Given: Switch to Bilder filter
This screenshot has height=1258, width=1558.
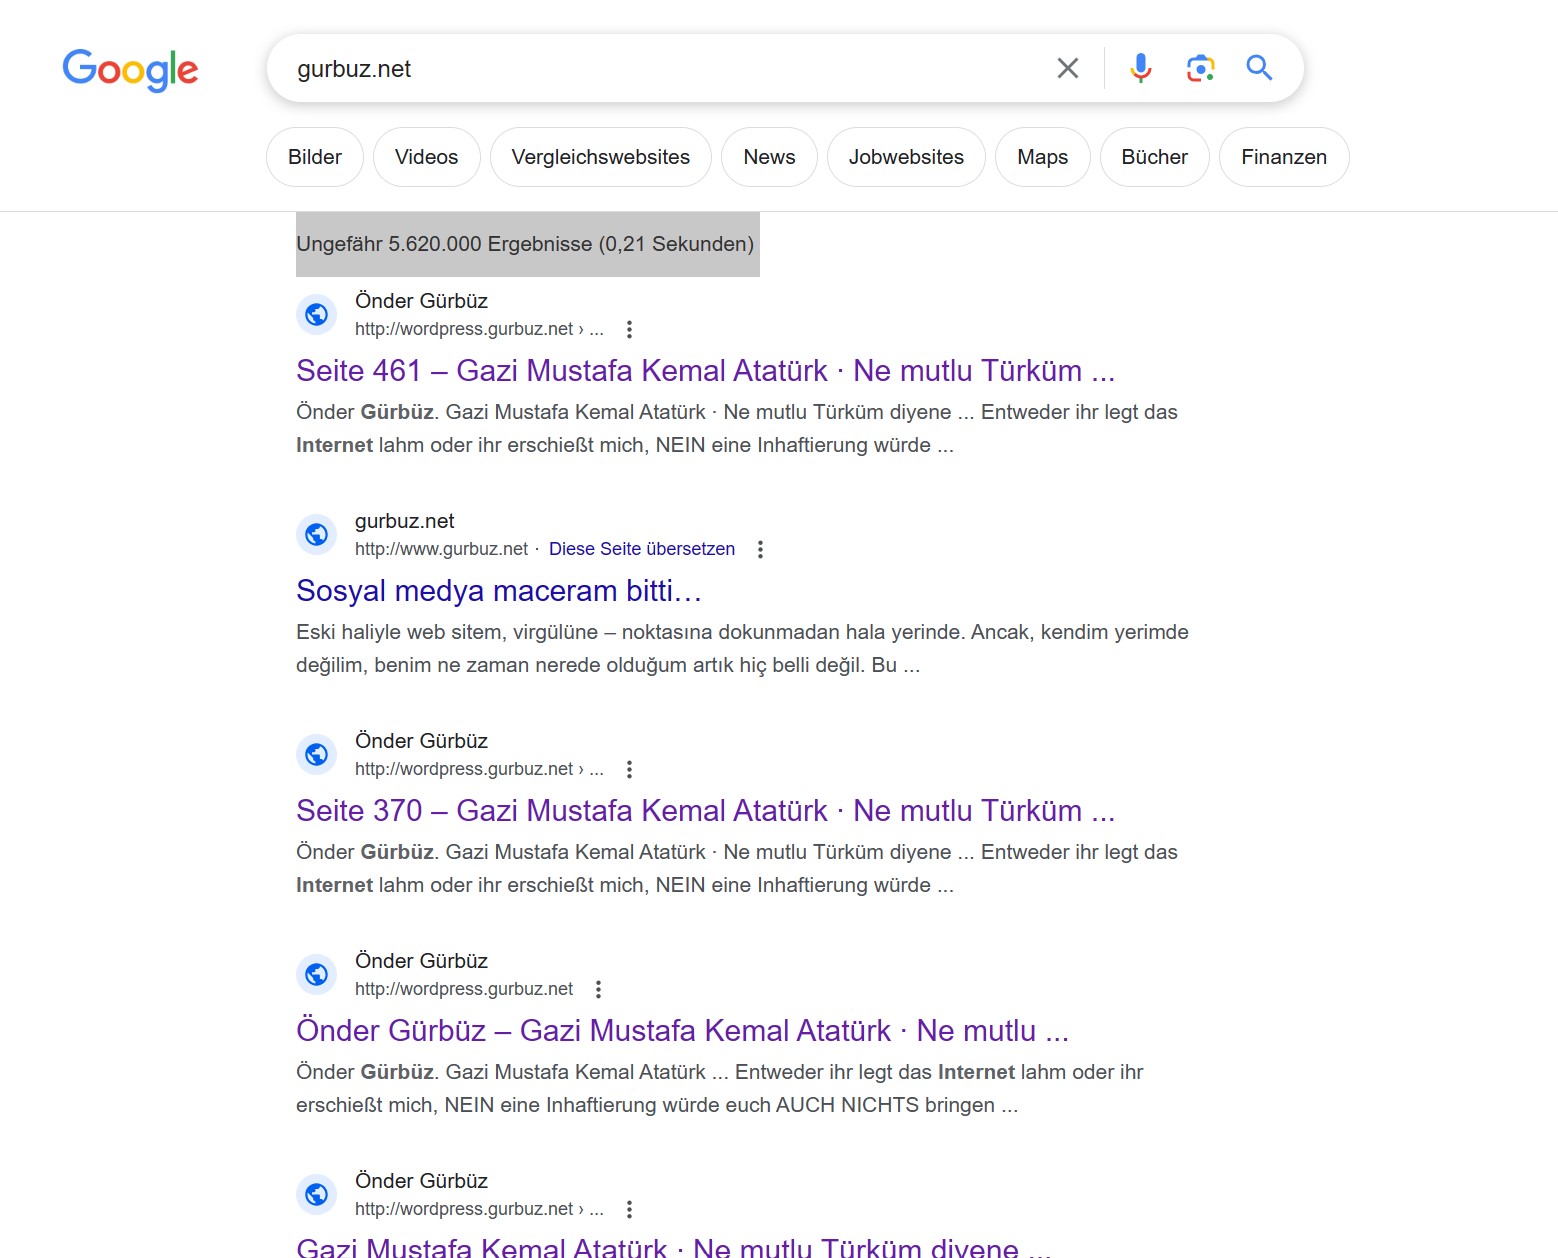Looking at the screenshot, I should (x=315, y=157).
